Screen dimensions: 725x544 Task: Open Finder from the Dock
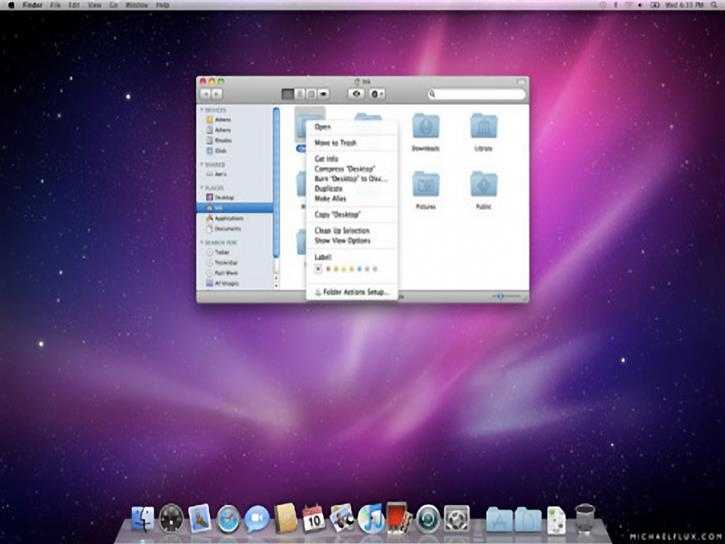pyautogui.click(x=143, y=519)
